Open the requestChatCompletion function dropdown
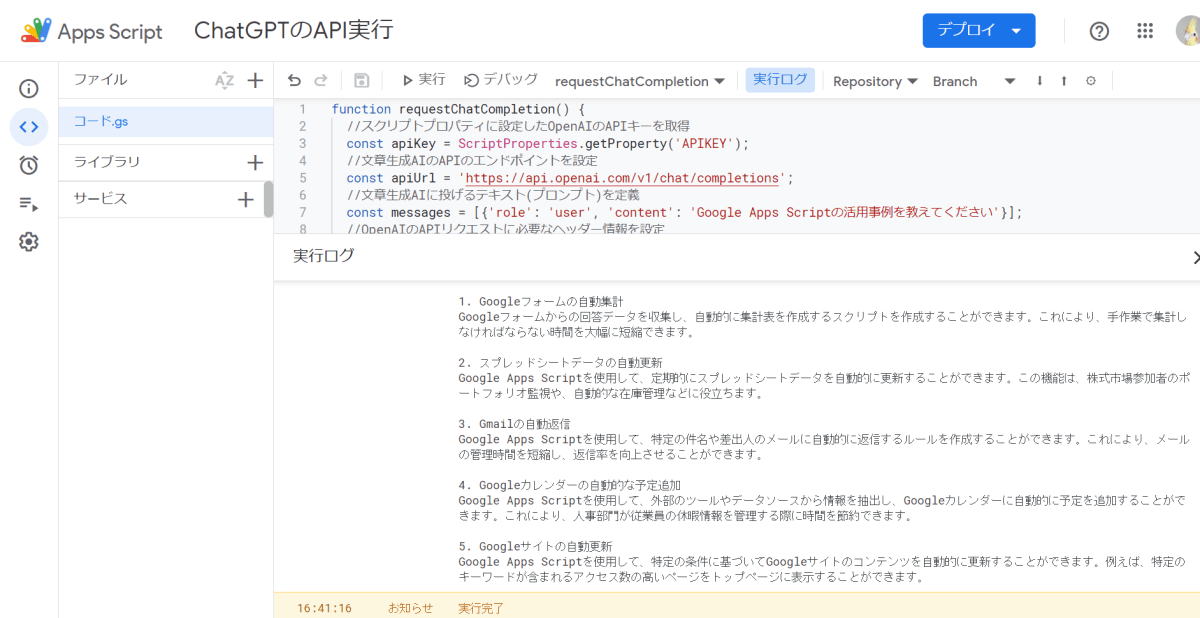The height and width of the screenshot is (618, 1200). click(x=640, y=81)
